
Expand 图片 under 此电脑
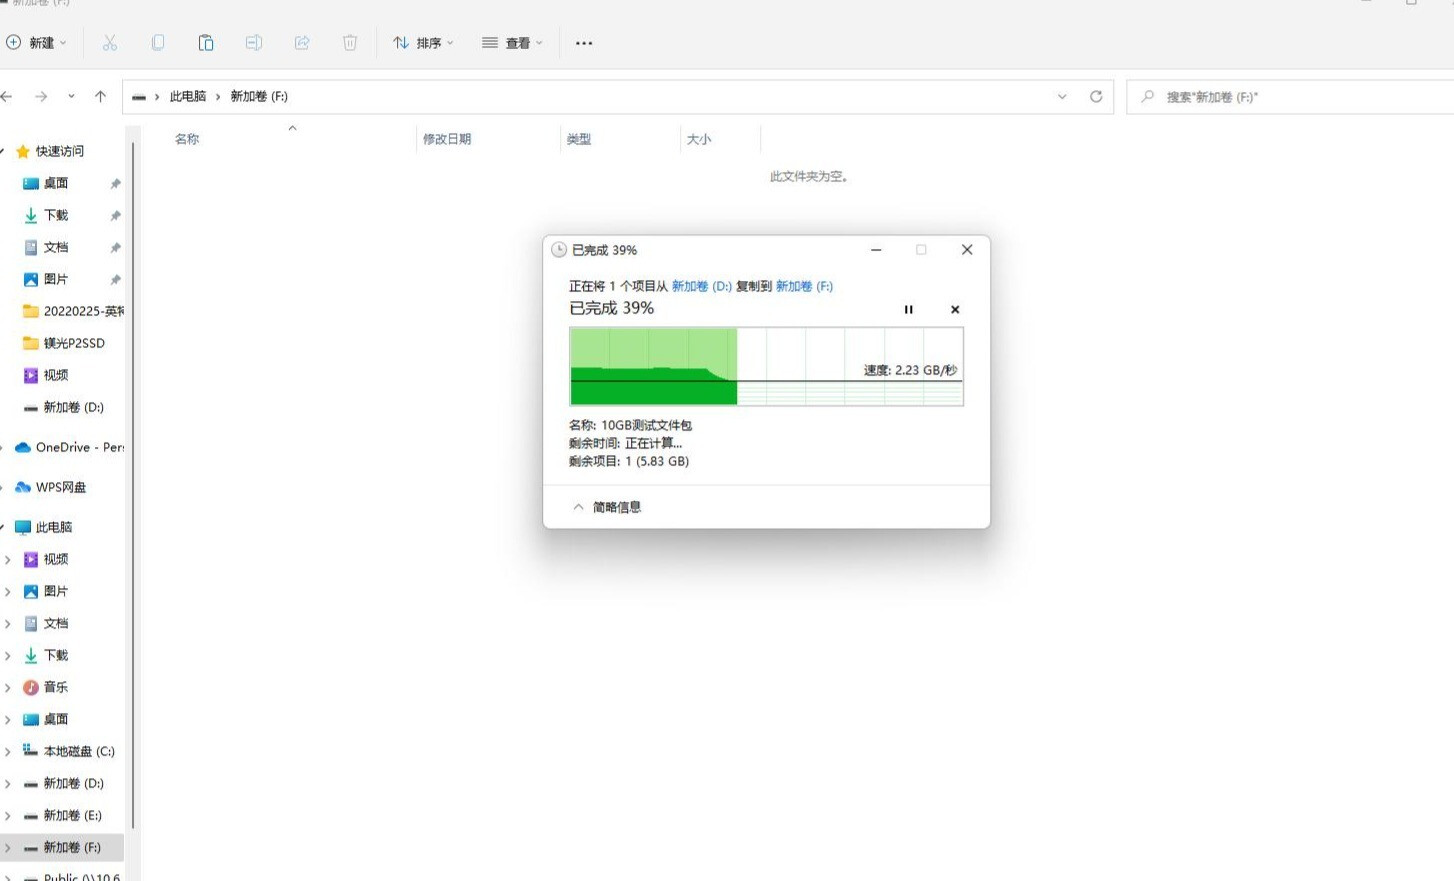click(x=8, y=592)
